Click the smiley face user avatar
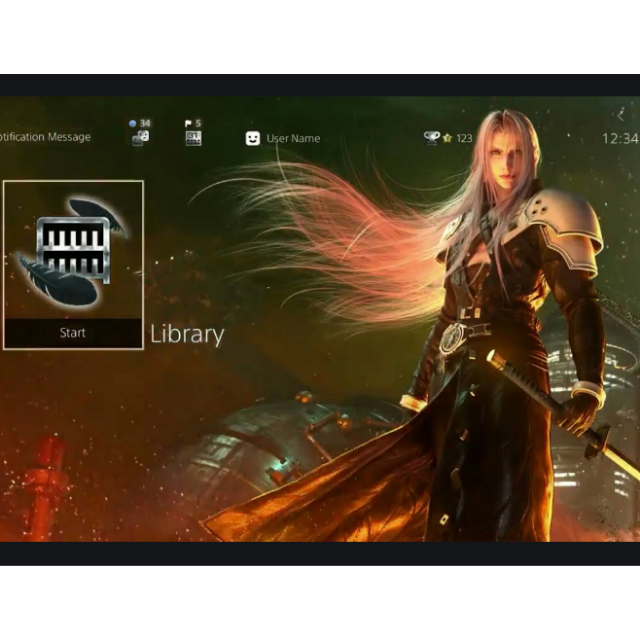 [x=253, y=138]
